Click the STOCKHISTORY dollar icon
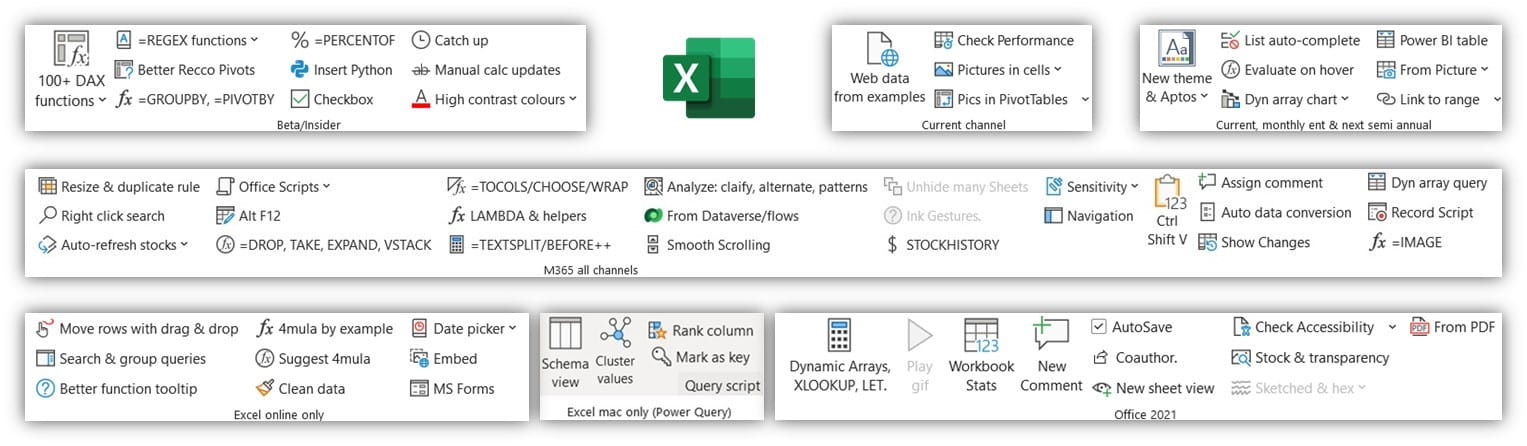The image size is (1527, 446). pyautogui.click(x=892, y=245)
